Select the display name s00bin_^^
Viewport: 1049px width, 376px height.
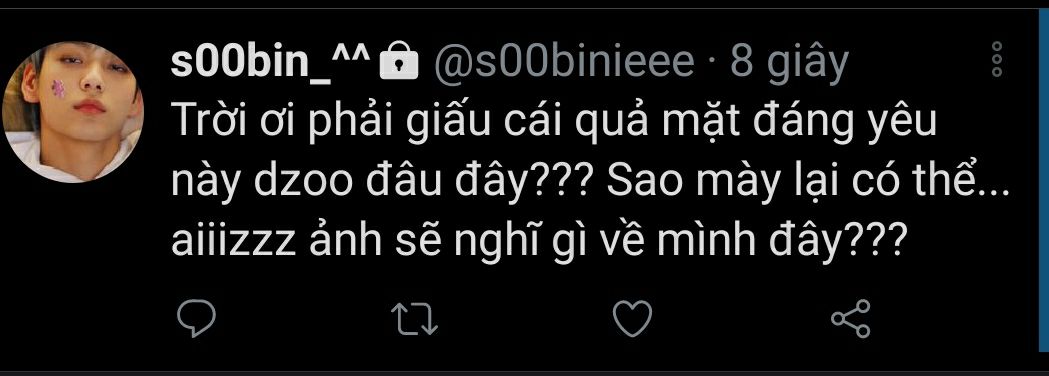click(x=270, y=61)
